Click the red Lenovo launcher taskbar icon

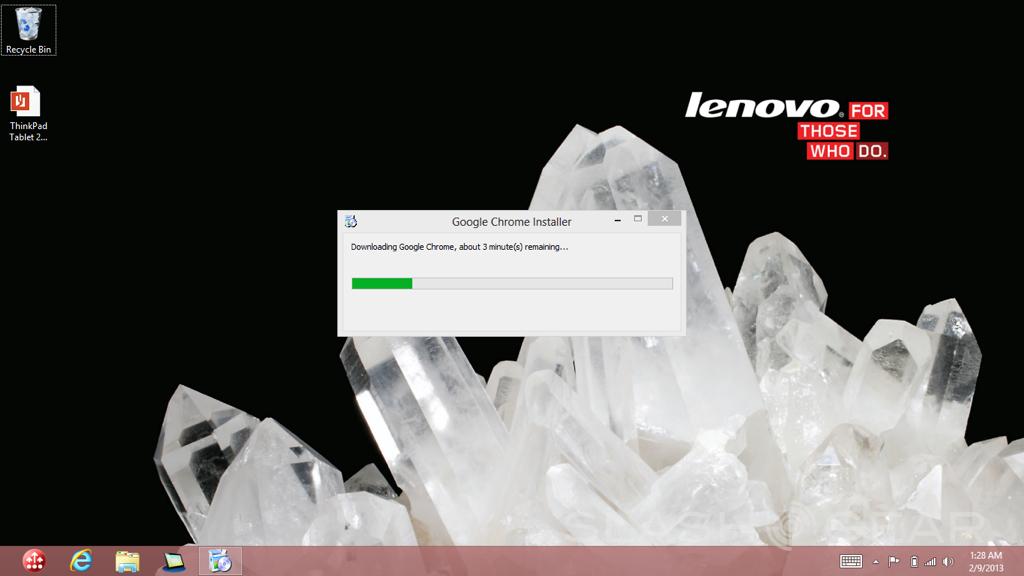pyautogui.click(x=34, y=561)
